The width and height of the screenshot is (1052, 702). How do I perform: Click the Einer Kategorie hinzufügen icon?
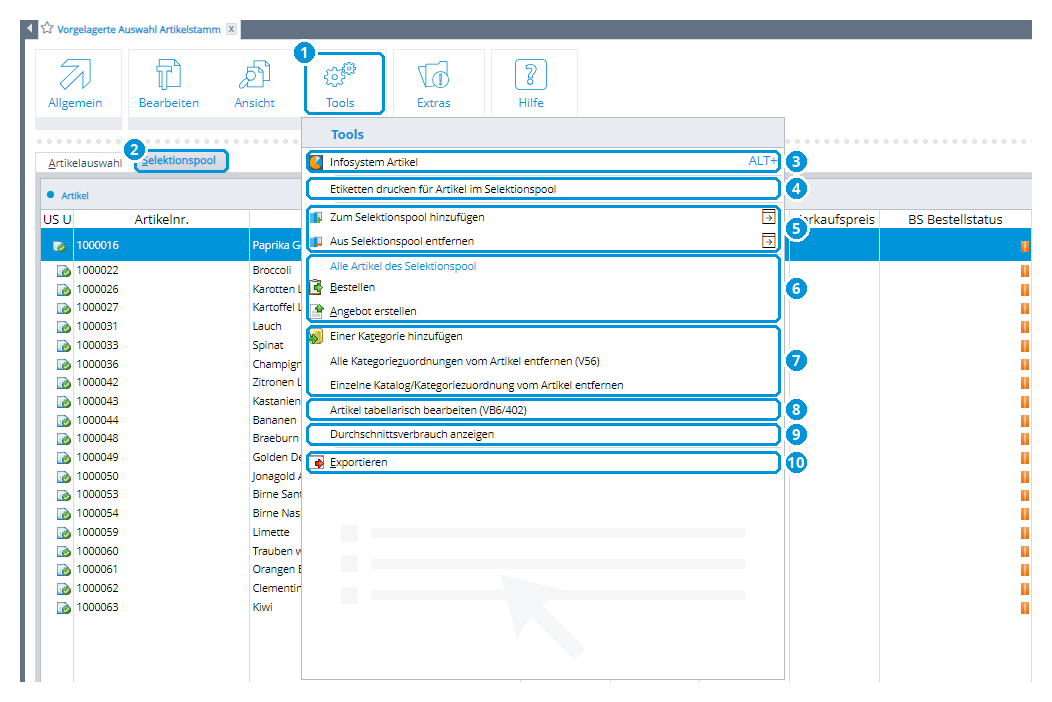(315, 336)
